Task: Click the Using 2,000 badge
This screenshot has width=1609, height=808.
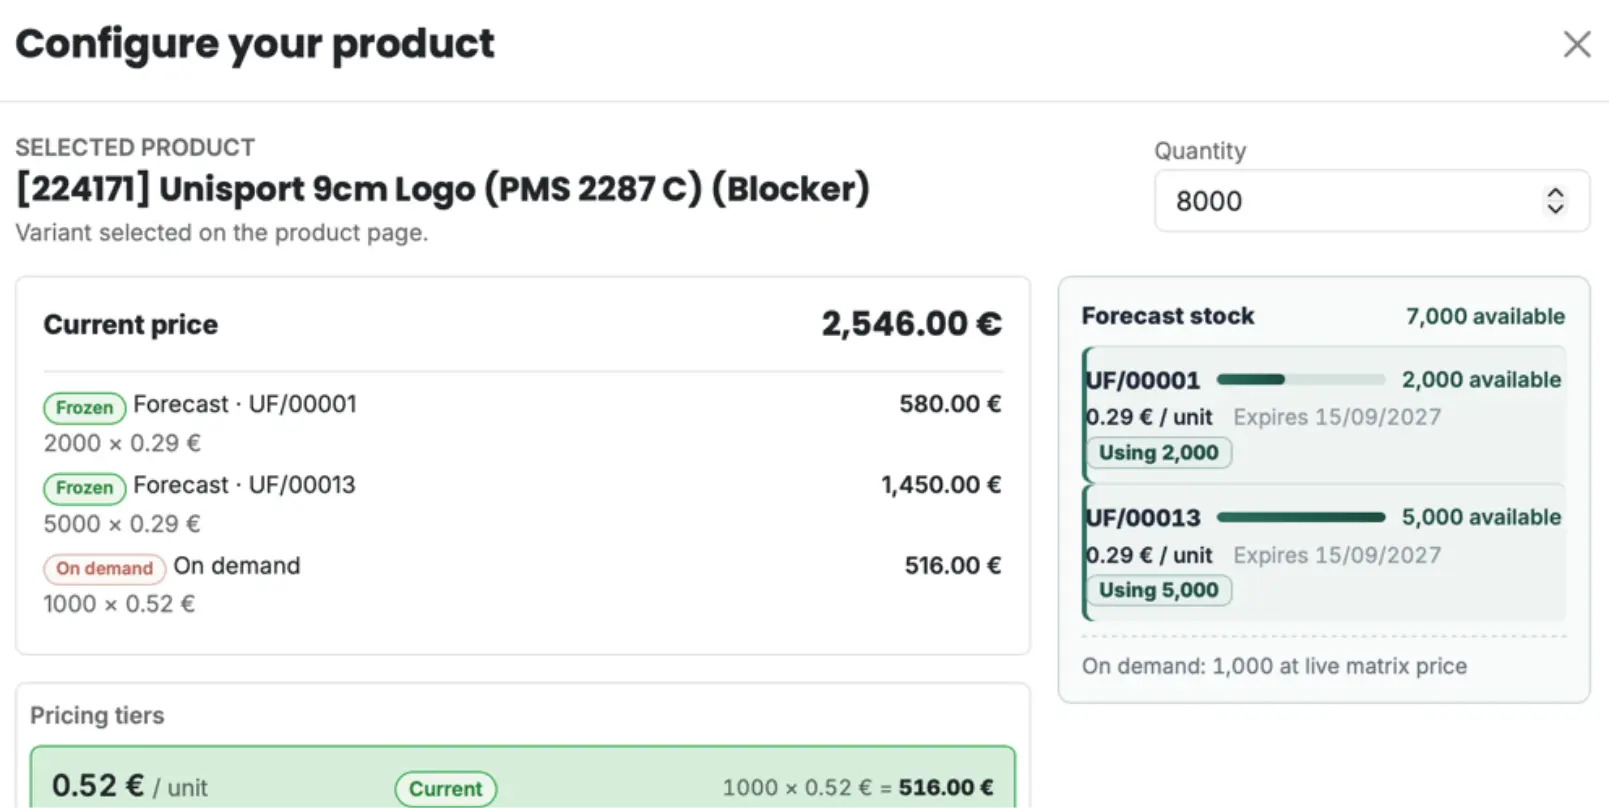Action: tap(1159, 452)
